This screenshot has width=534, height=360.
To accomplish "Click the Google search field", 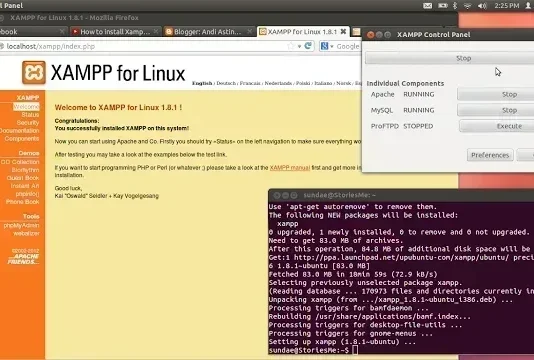I will tap(348, 46).
